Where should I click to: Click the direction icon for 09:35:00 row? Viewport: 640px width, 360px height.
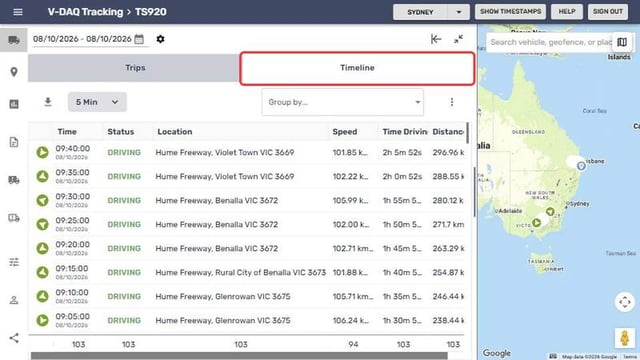42,176
